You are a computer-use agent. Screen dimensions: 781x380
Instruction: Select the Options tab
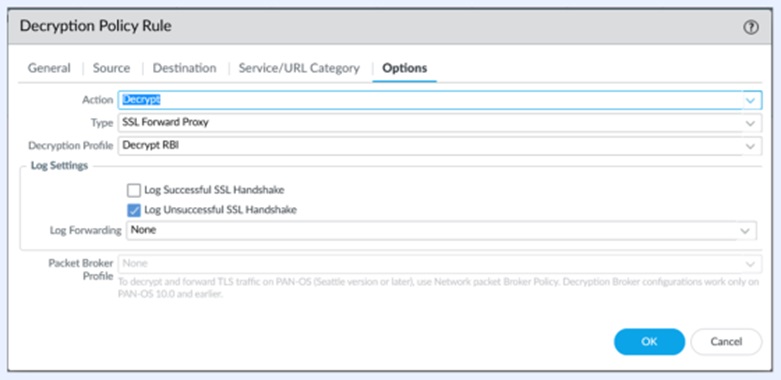pyautogui.click(x=404, y=68)
